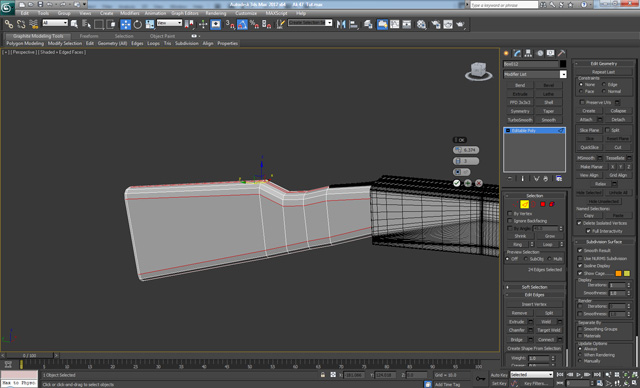Toggle Isoline Display checkbox
640x388 pixels.
[580, 266]
